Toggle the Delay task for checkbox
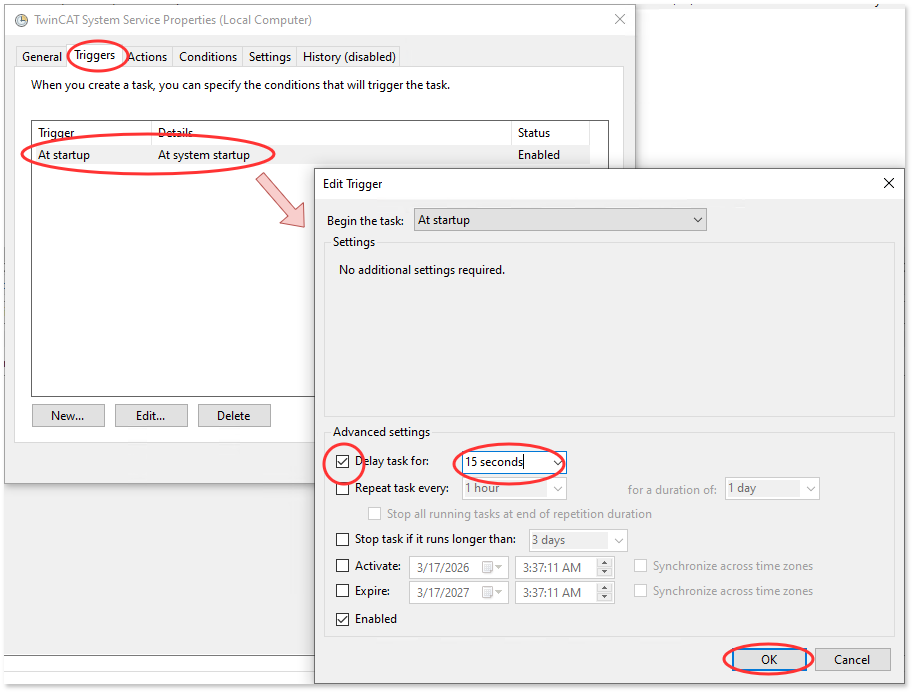 [x=344, y=462]
